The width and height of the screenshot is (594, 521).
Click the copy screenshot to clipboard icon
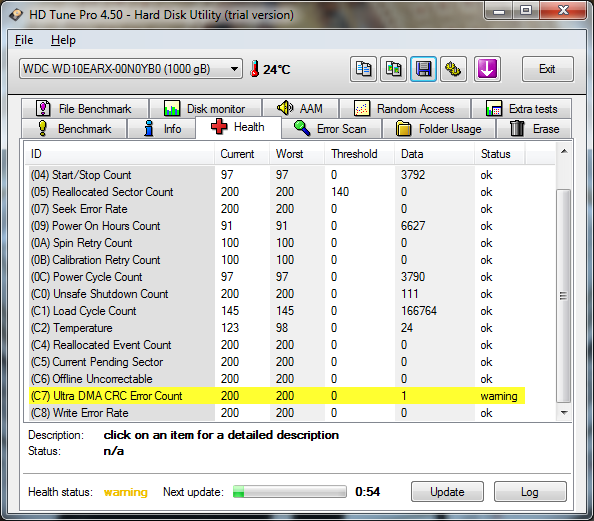pos(394,69)
